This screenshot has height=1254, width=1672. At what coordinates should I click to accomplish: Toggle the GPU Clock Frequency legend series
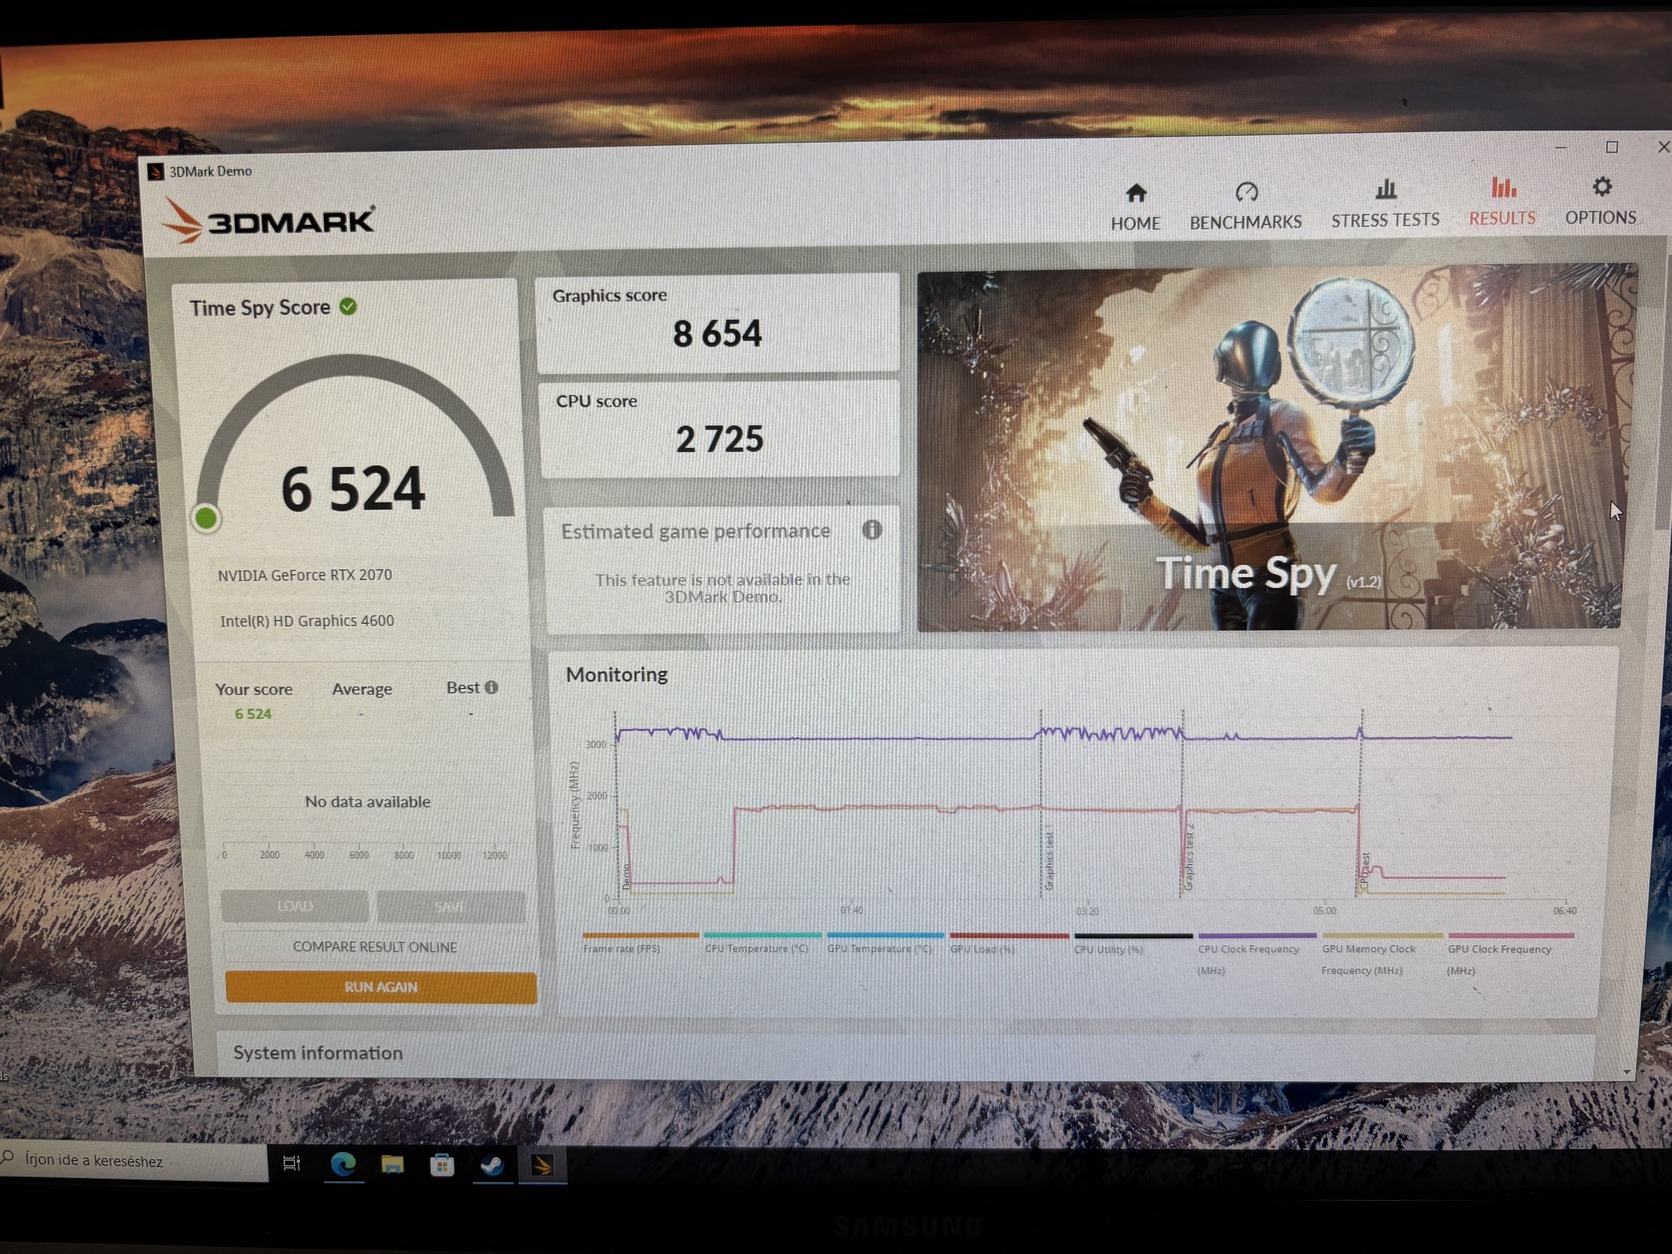click(x=1509, y=955)
